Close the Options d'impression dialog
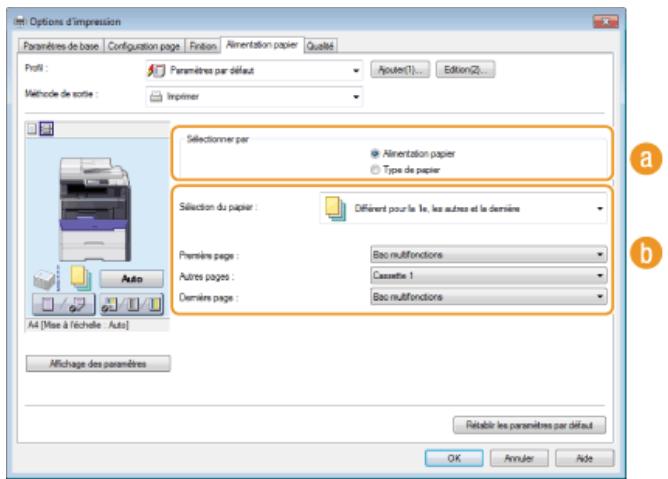The width and height of the screenshot is (668, 479). (605, 21)
